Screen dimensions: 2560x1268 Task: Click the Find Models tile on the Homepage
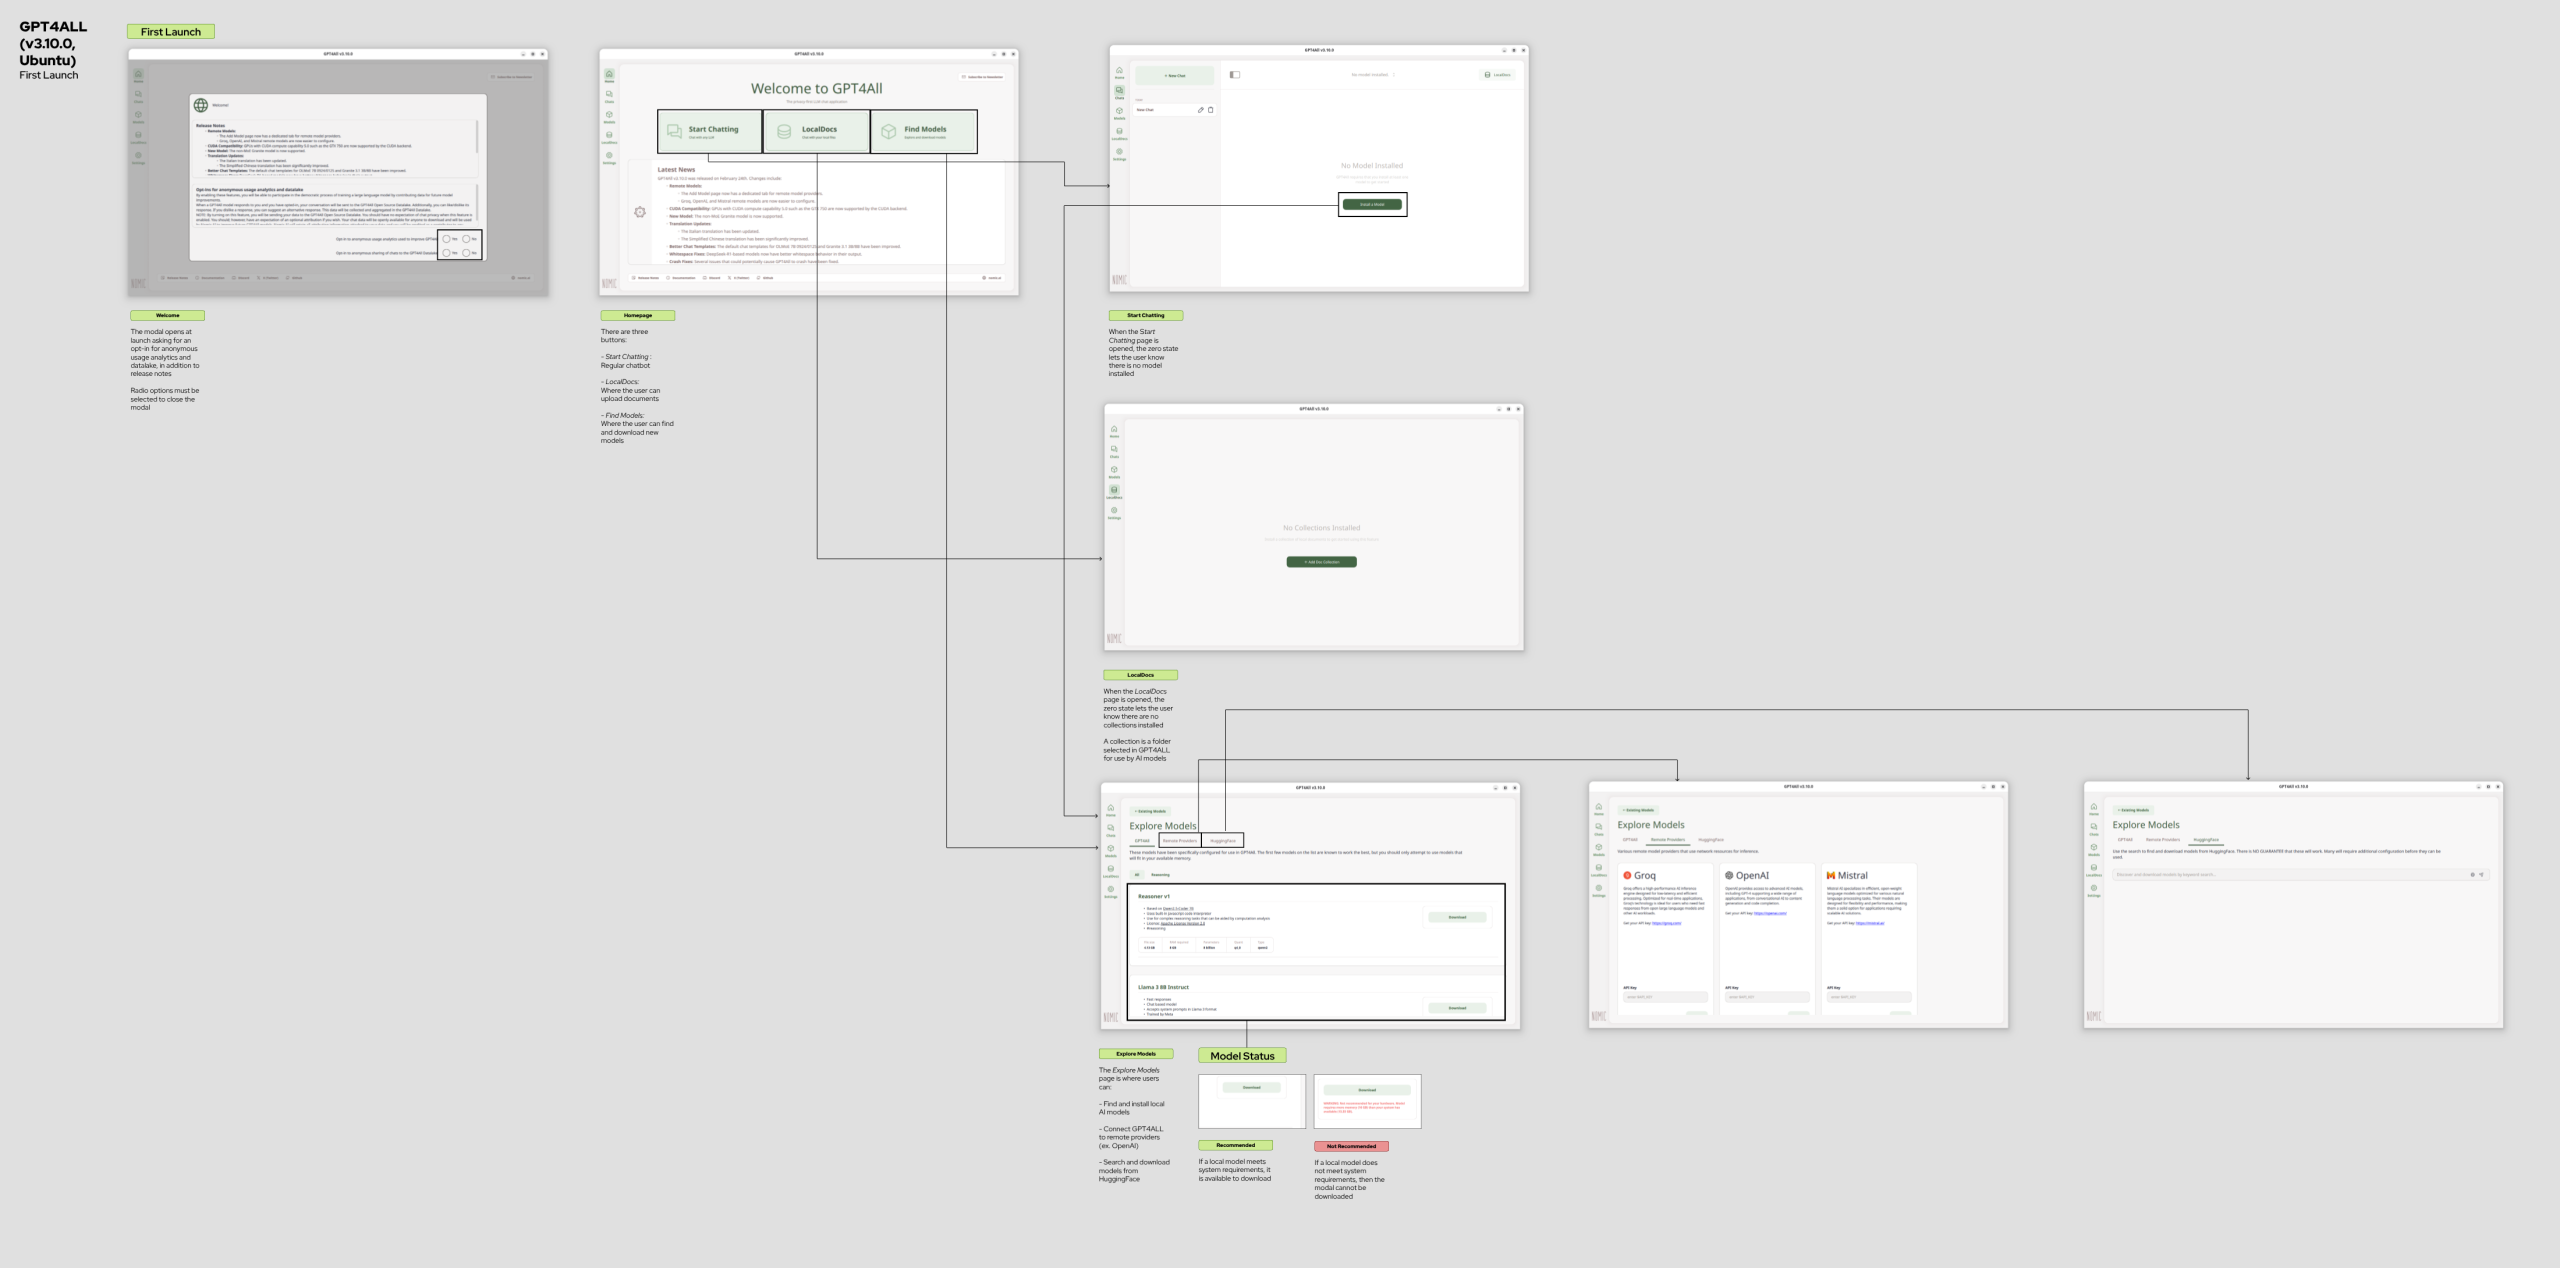[923, 131]
